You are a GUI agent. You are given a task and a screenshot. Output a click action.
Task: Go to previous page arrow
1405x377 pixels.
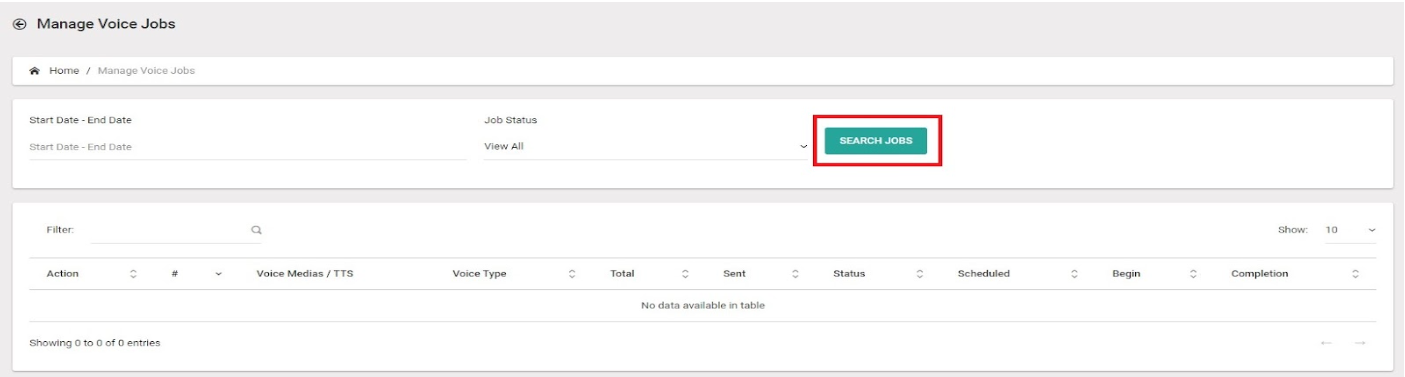click(x=1327, y=343)
